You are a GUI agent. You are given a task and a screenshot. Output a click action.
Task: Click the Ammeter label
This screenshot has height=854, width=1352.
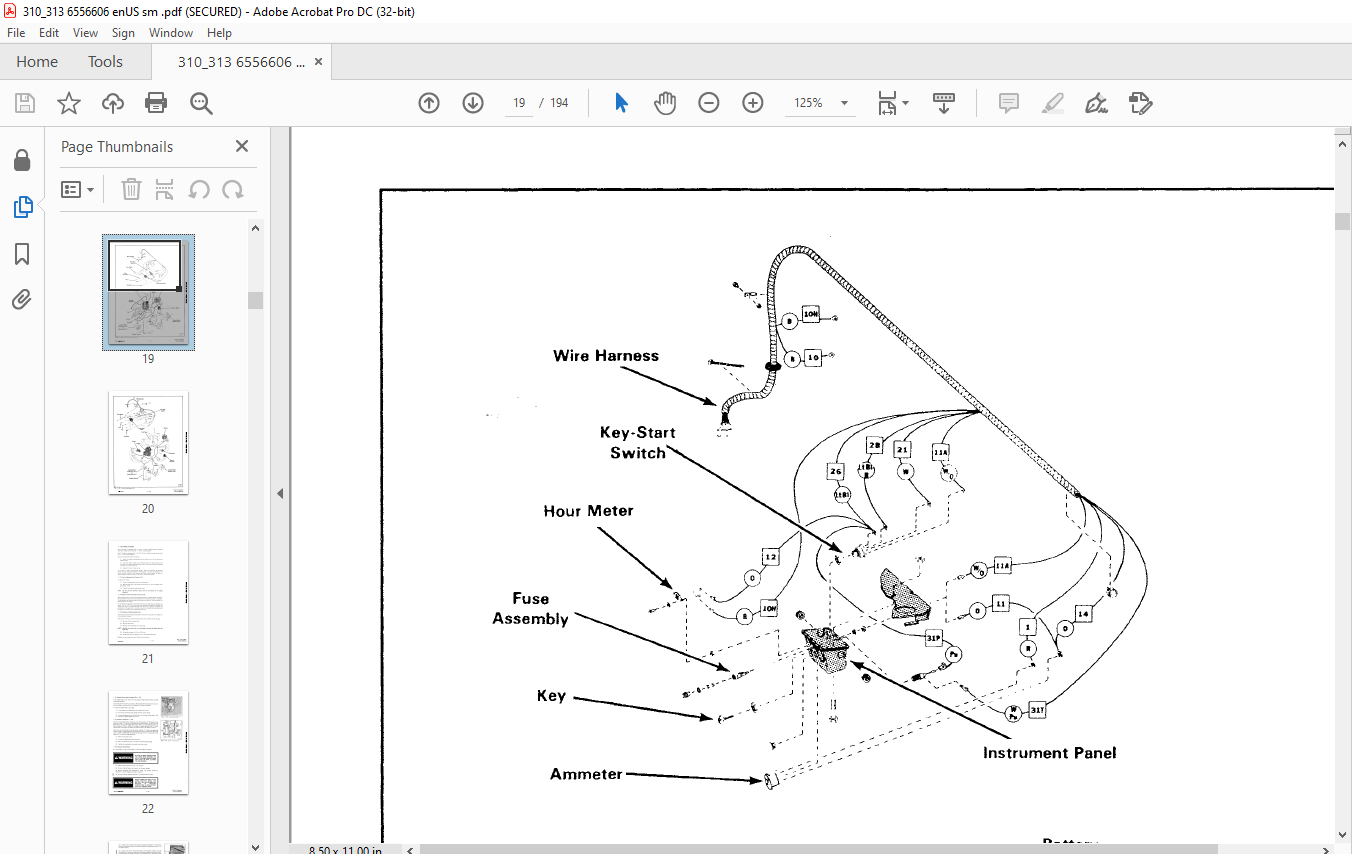[x=586, y=774]
